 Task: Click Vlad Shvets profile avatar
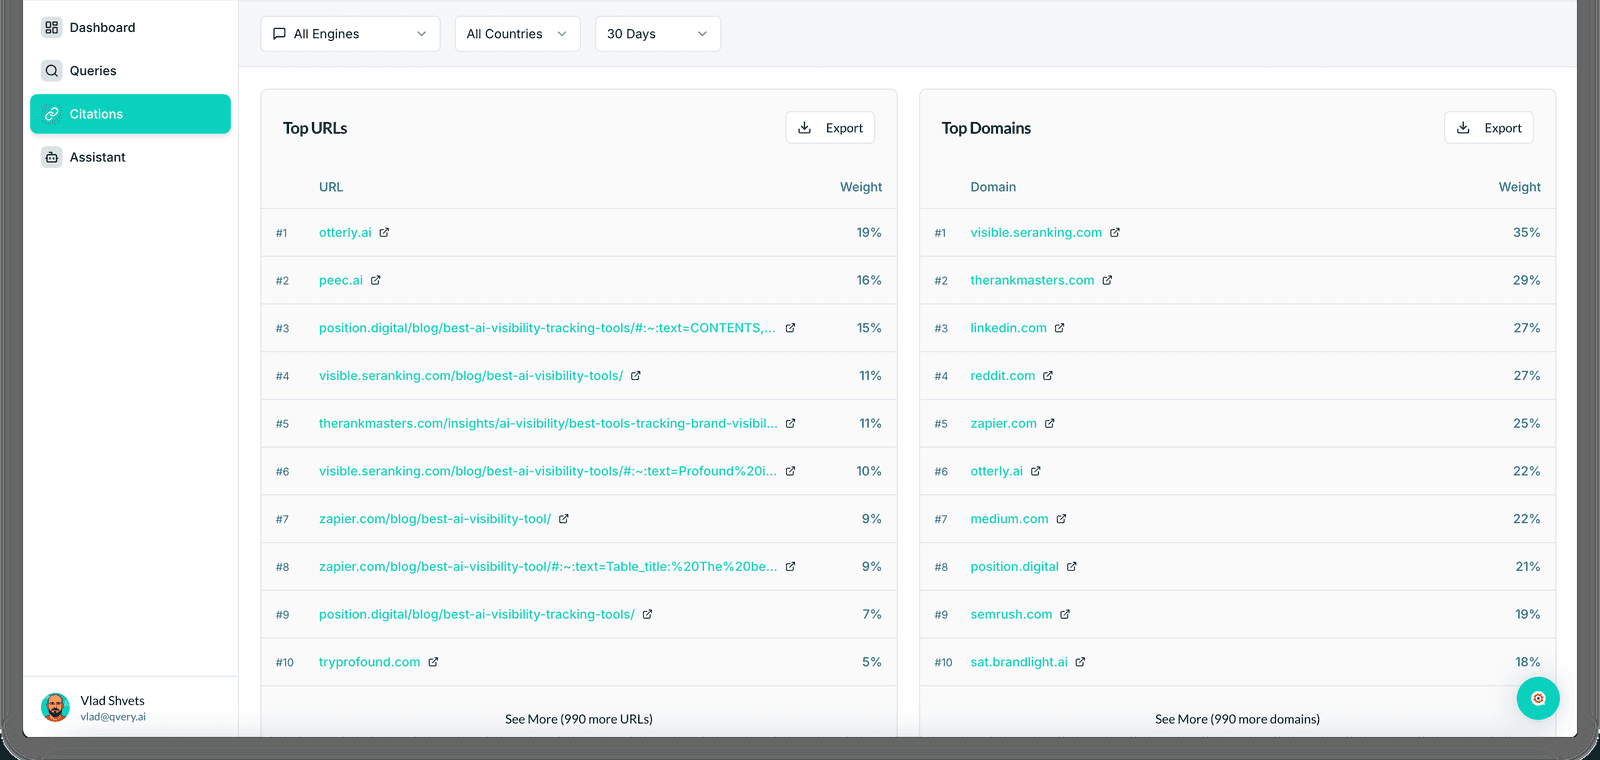pos(55,707)
